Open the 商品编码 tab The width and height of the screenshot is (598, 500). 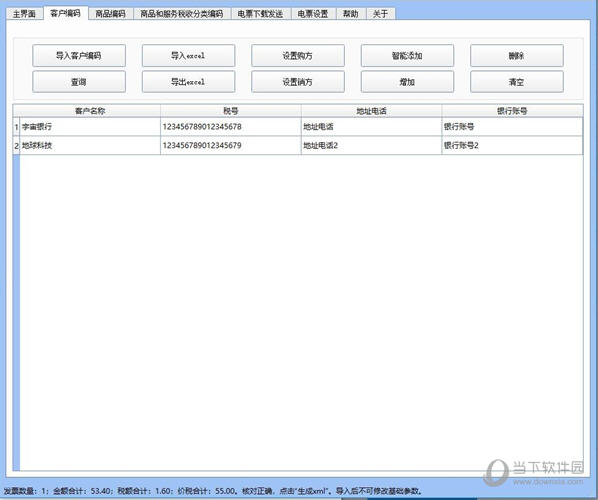tap(111, 14)
